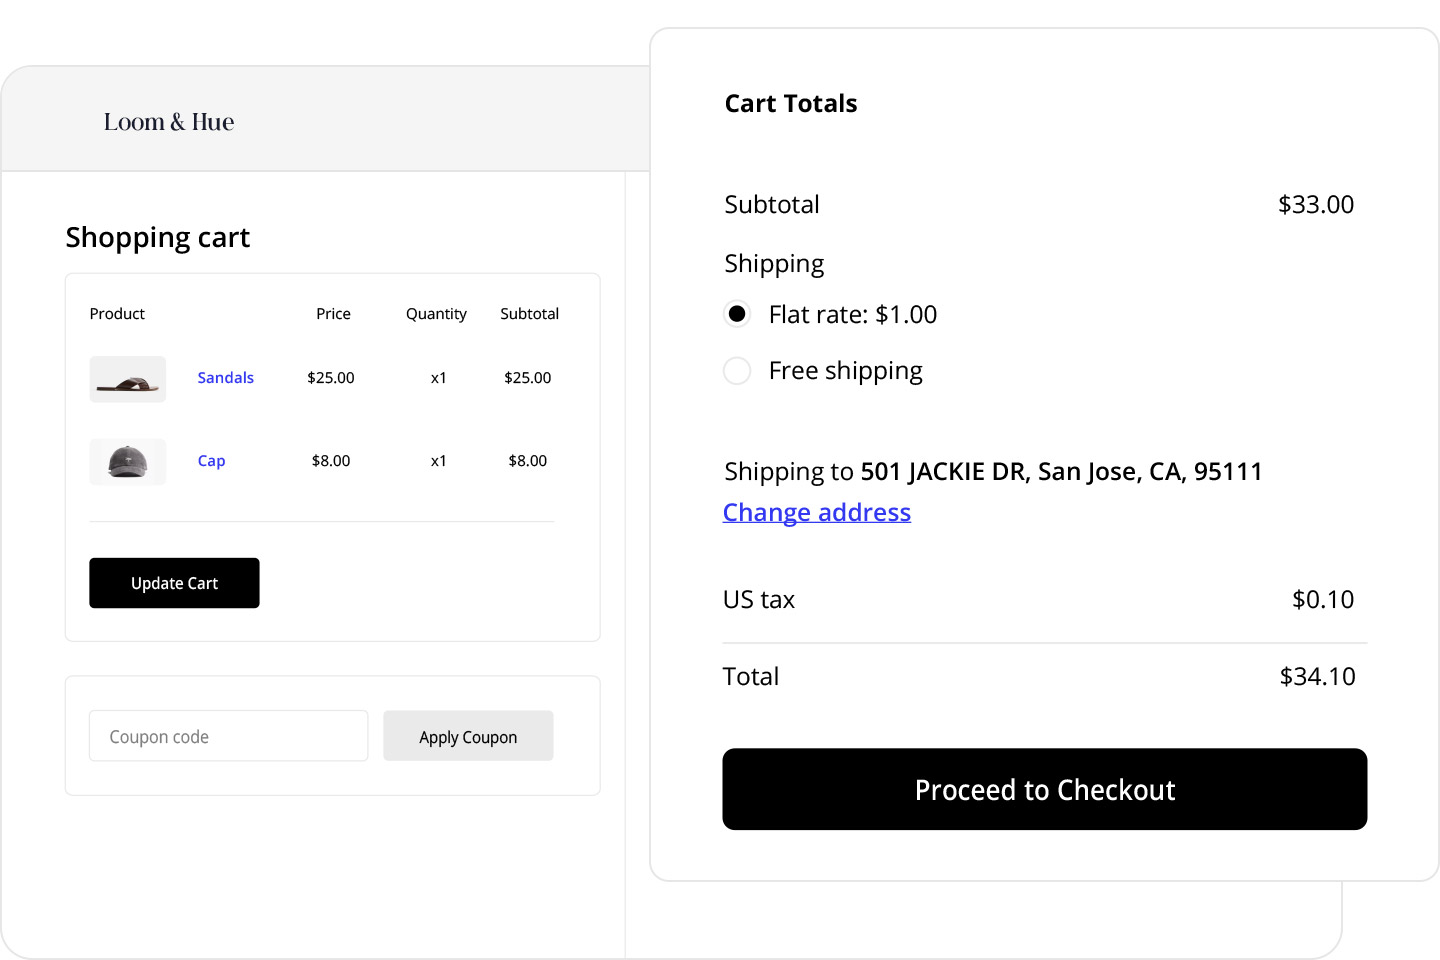
Task: Enable Free shipping
Action: click(x=737, y=370)
